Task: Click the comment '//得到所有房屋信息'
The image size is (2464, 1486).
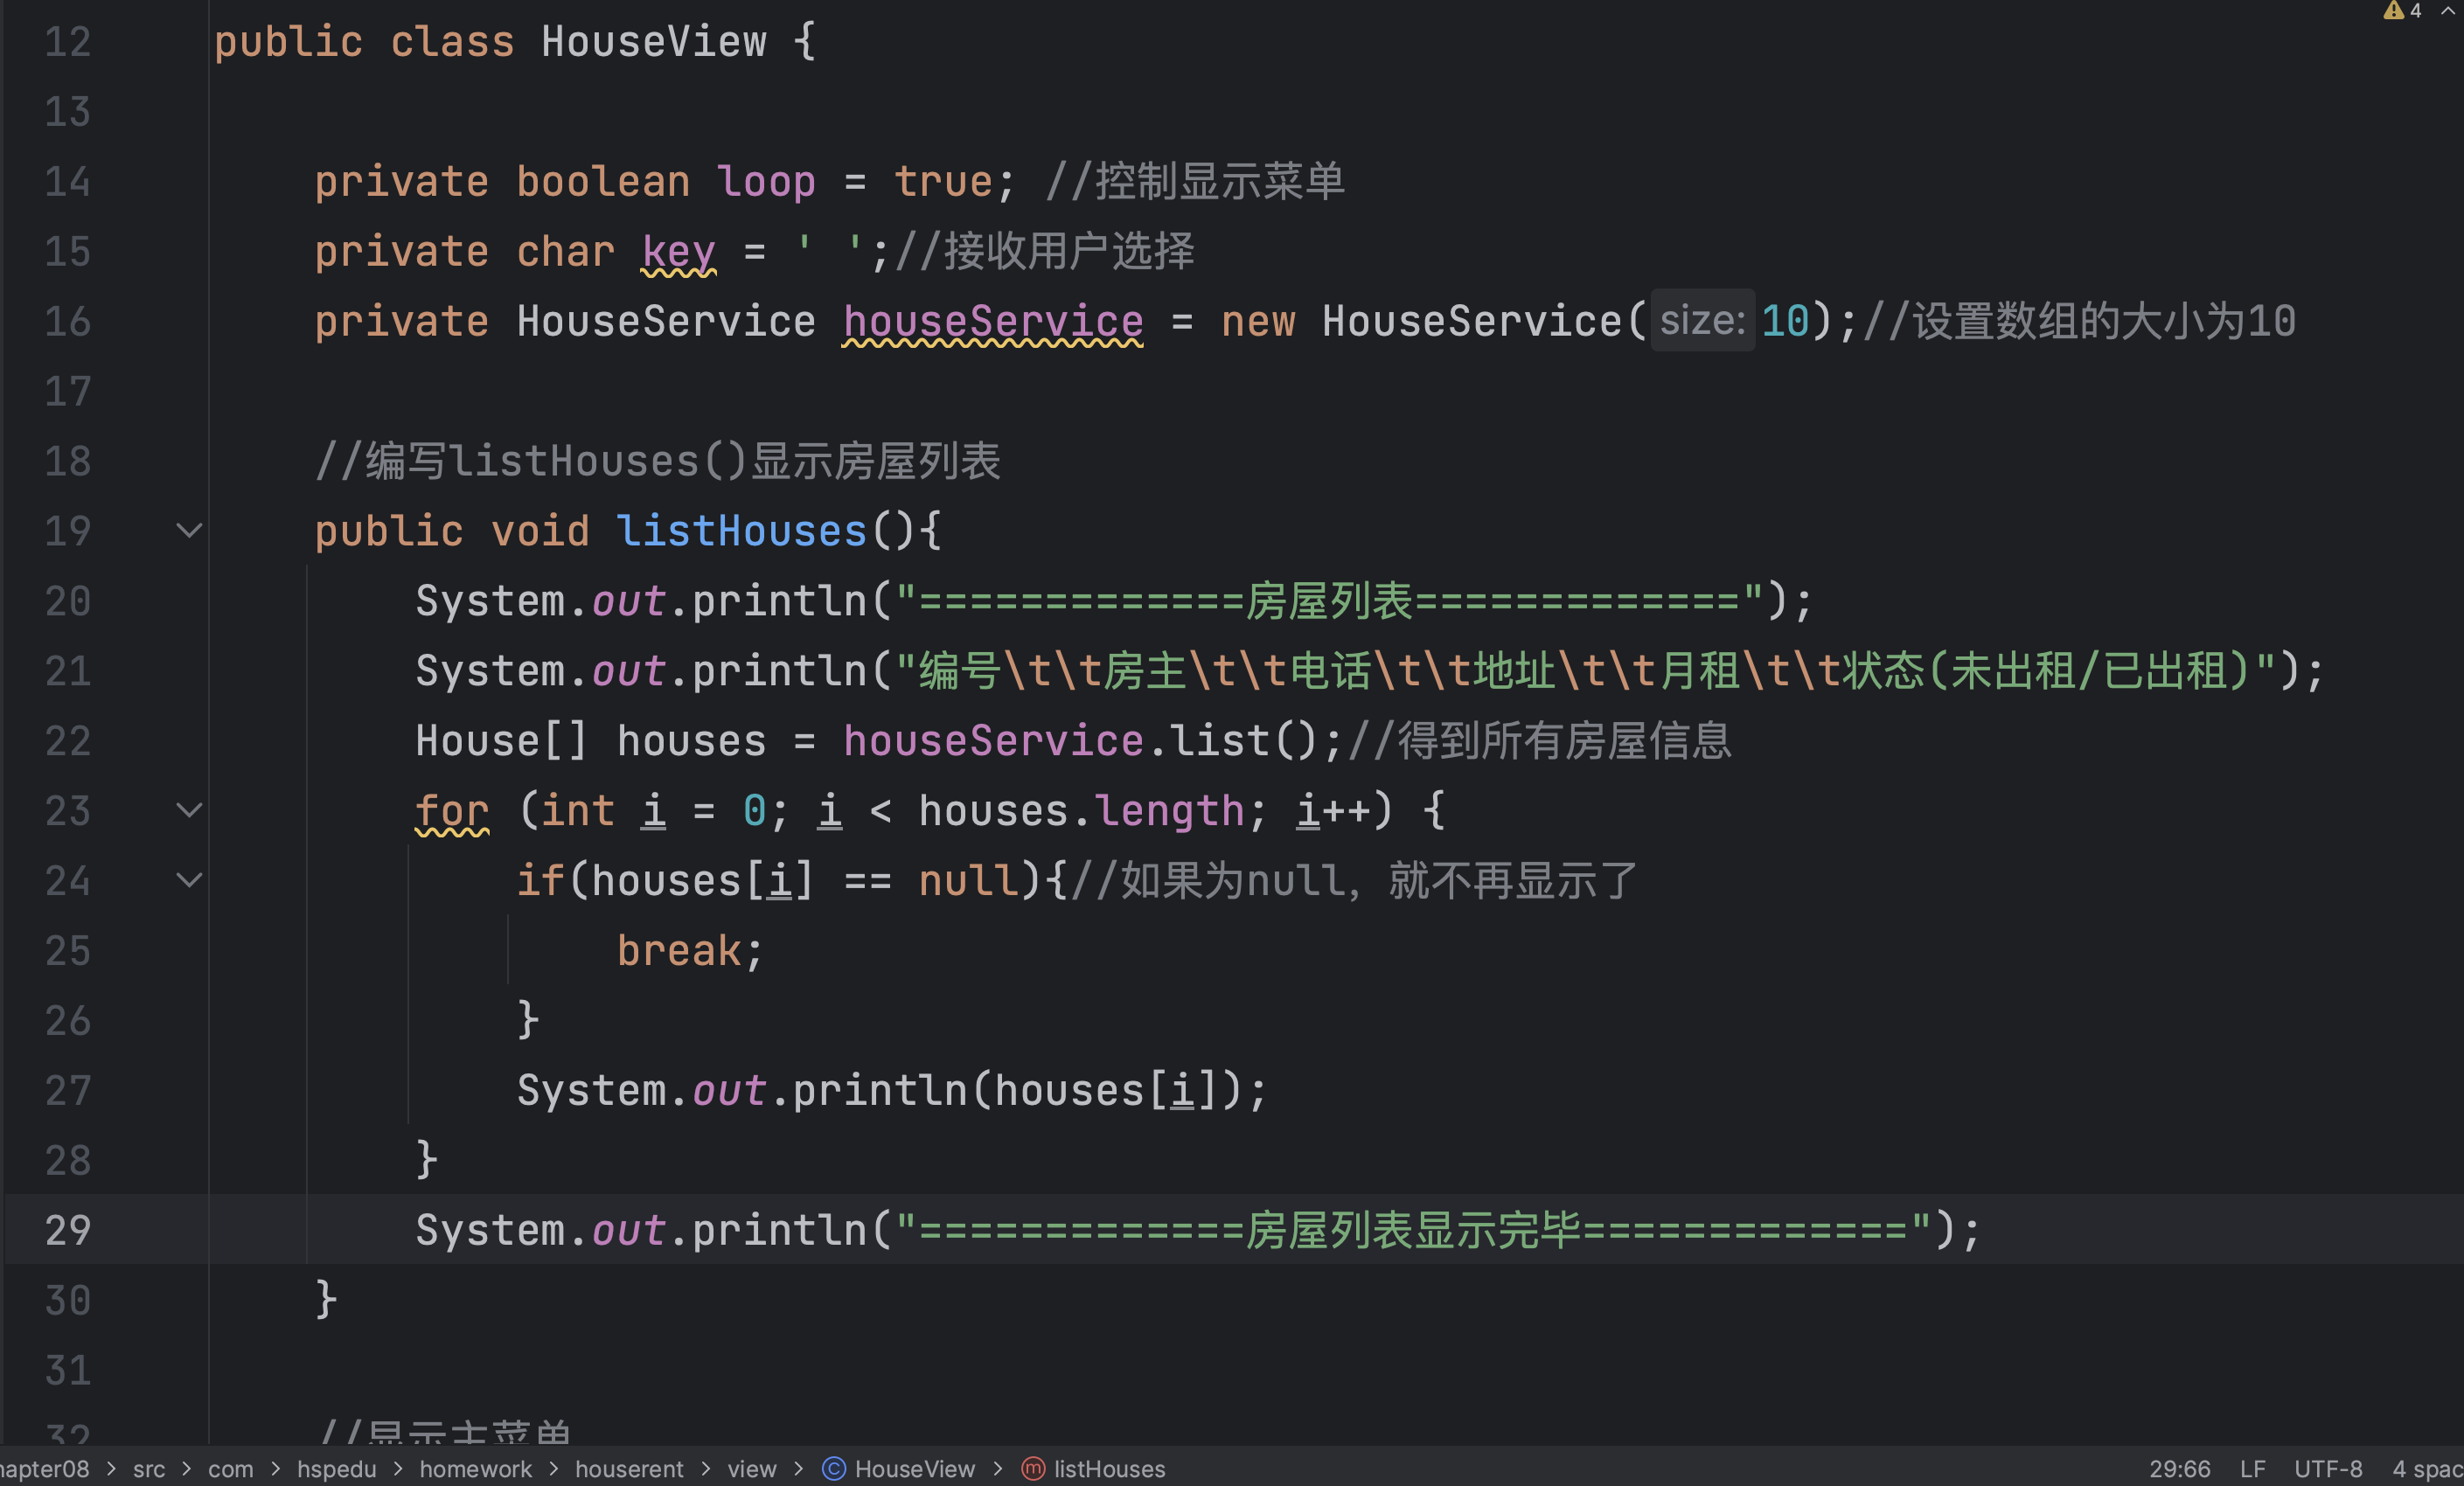Action: tap(1539, 740)
